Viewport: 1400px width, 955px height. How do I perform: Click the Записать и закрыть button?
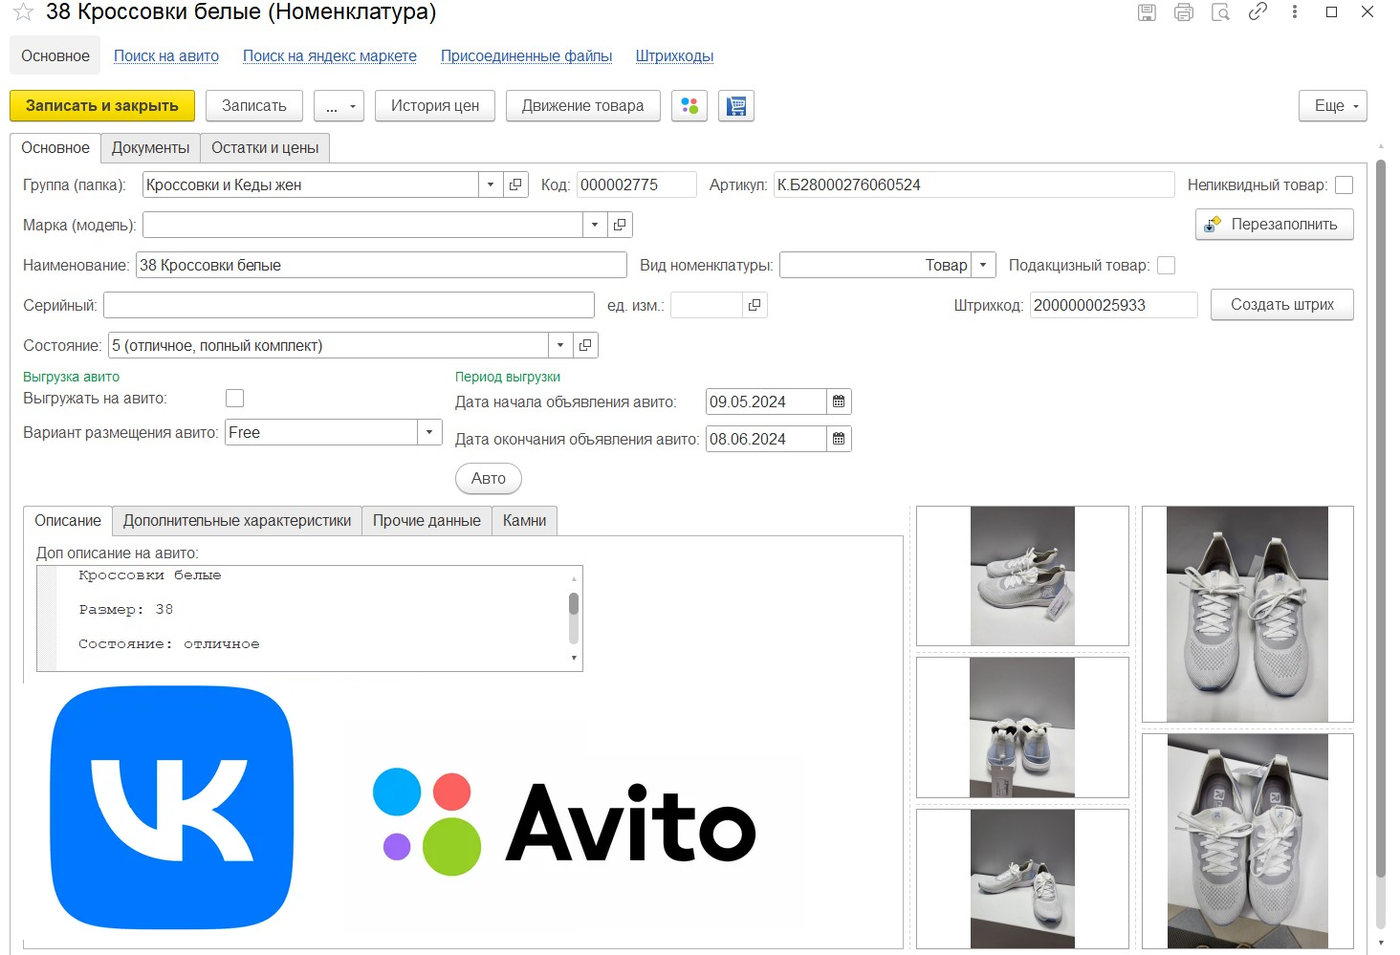tap(102, 106)
